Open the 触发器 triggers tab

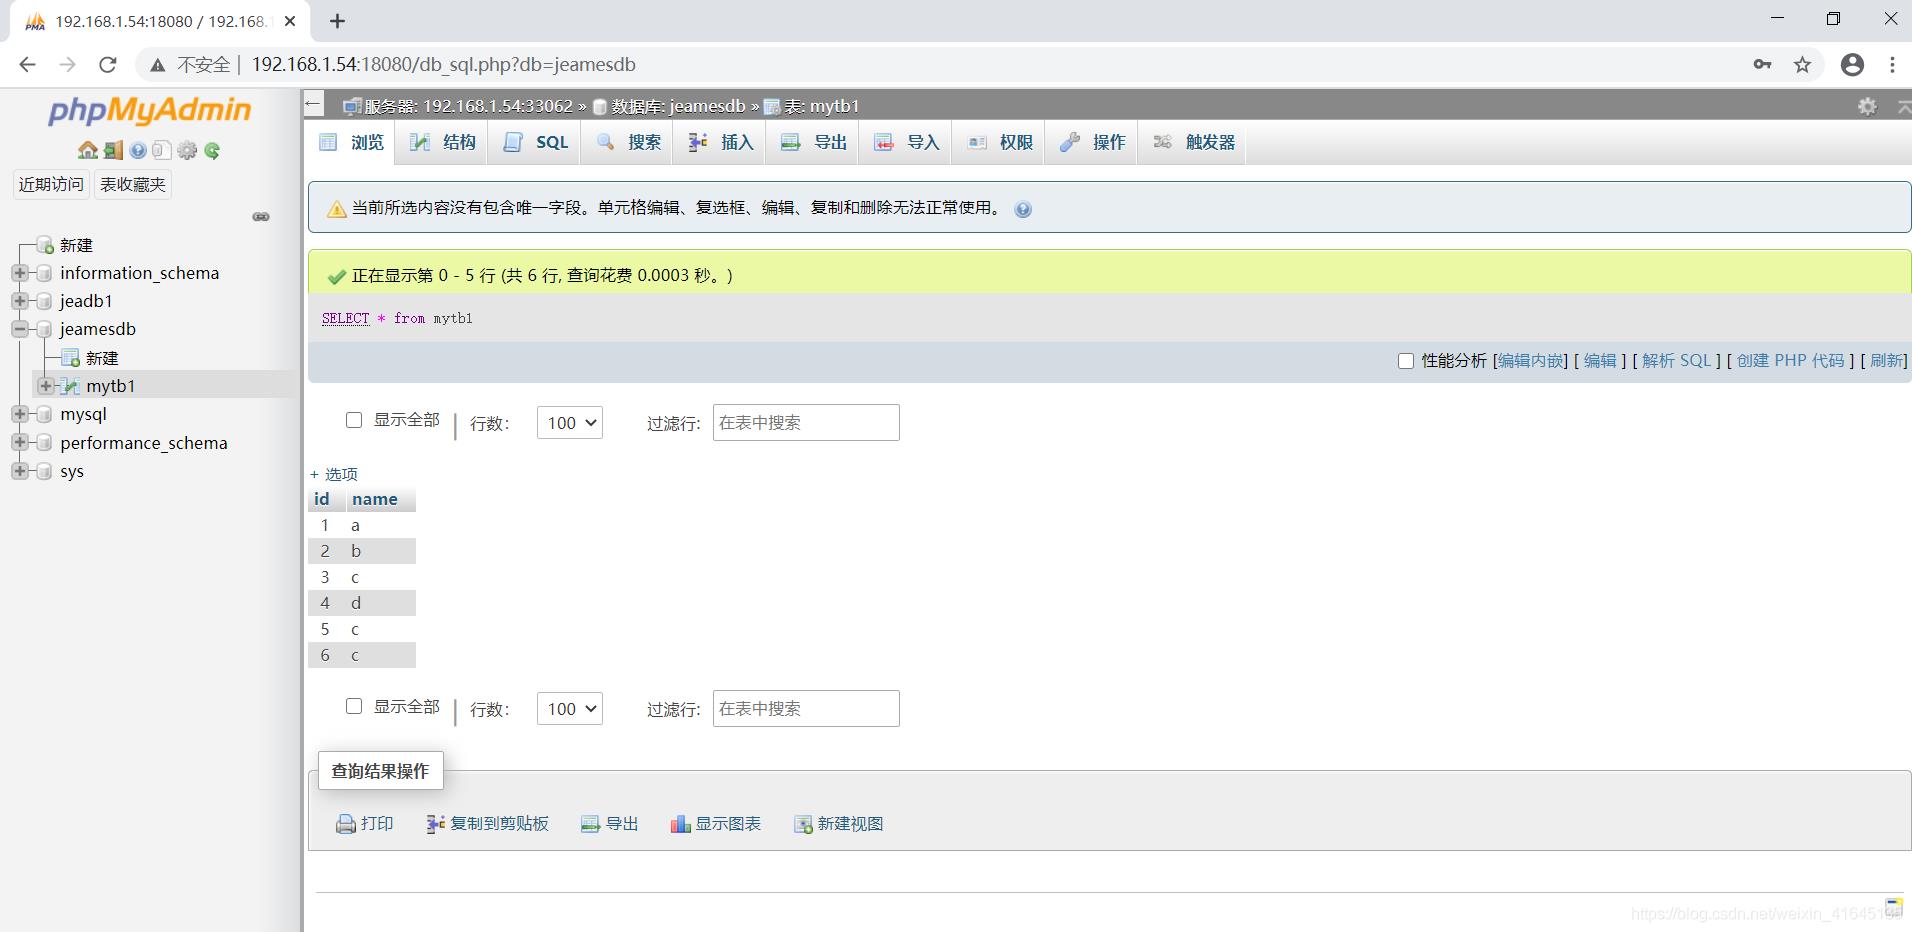click(x=1193, y=142)
